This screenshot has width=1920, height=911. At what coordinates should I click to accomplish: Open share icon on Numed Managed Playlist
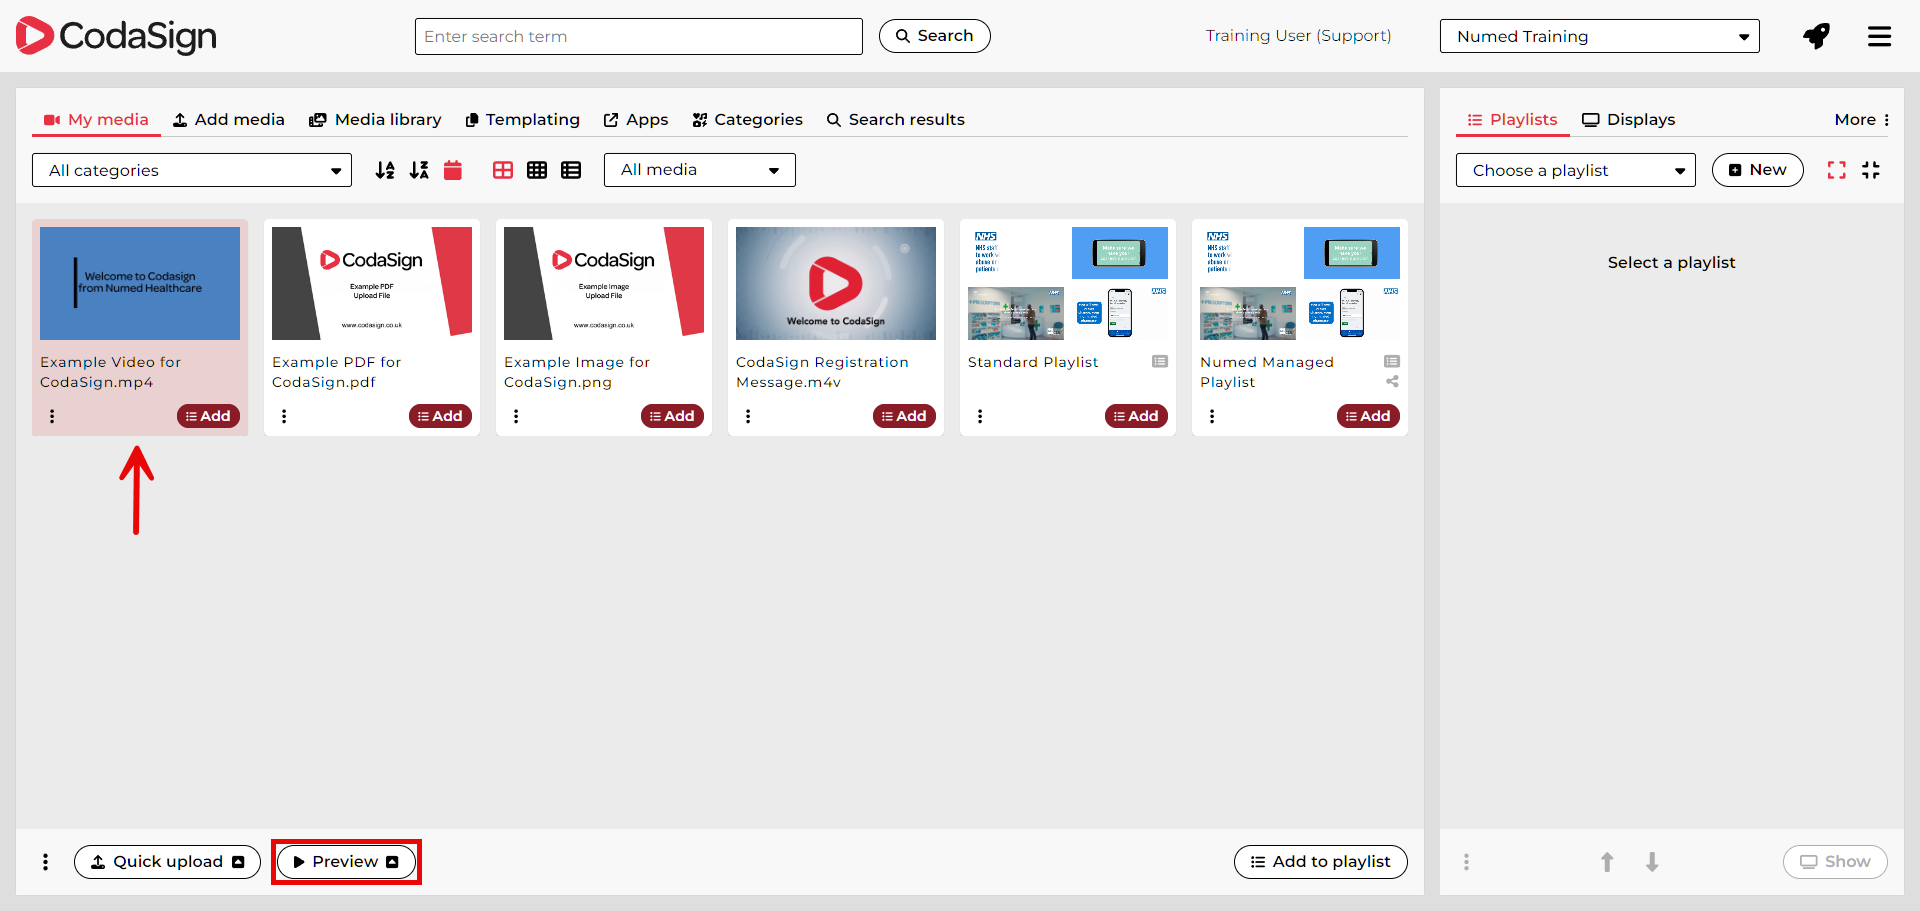pyautogui.click(x=1392, y=382)
